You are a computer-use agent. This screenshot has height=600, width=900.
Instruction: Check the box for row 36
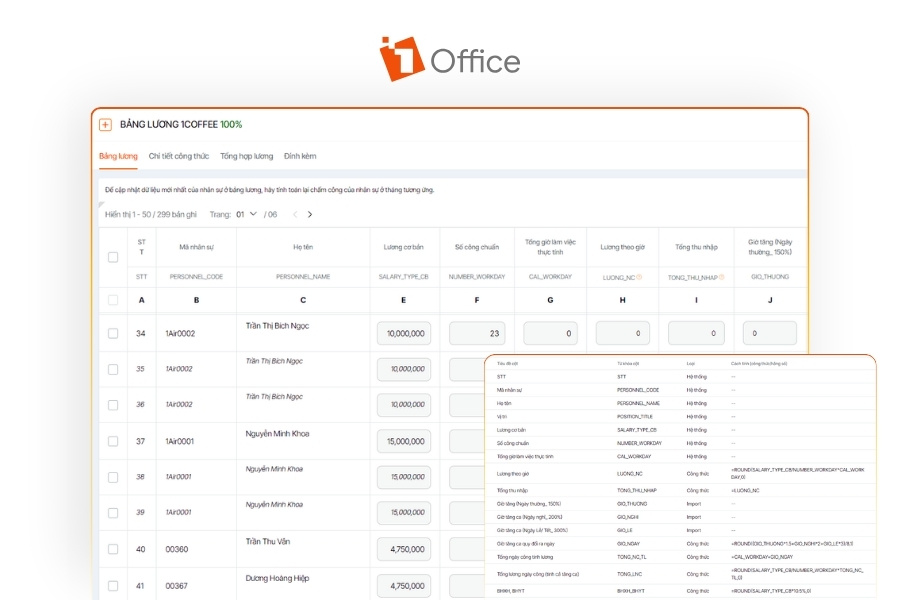click(x=113, y=405)
